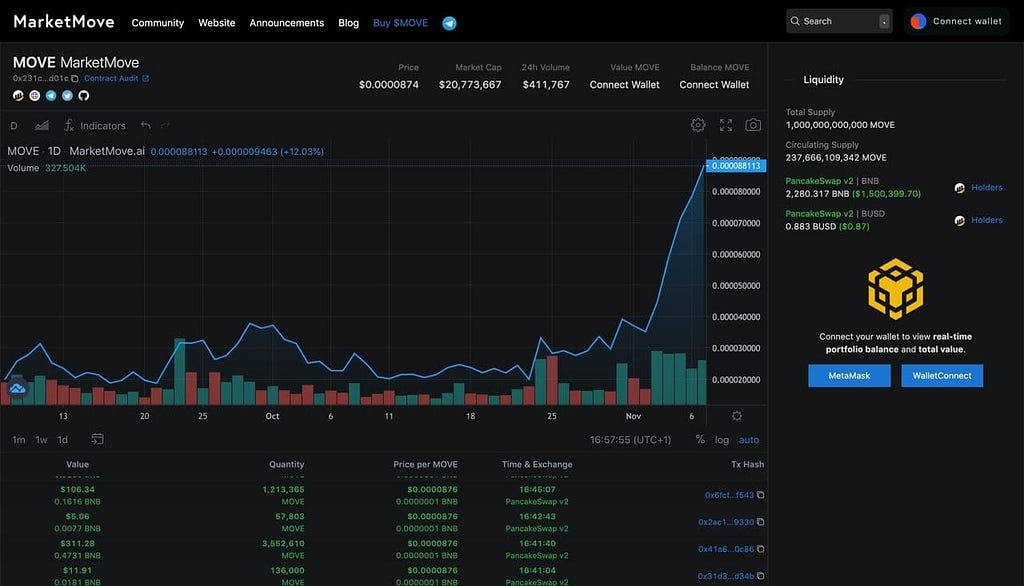
Task: Open the PancakeSwap v2 BUSD pair link
Action: tap(819, 214)
